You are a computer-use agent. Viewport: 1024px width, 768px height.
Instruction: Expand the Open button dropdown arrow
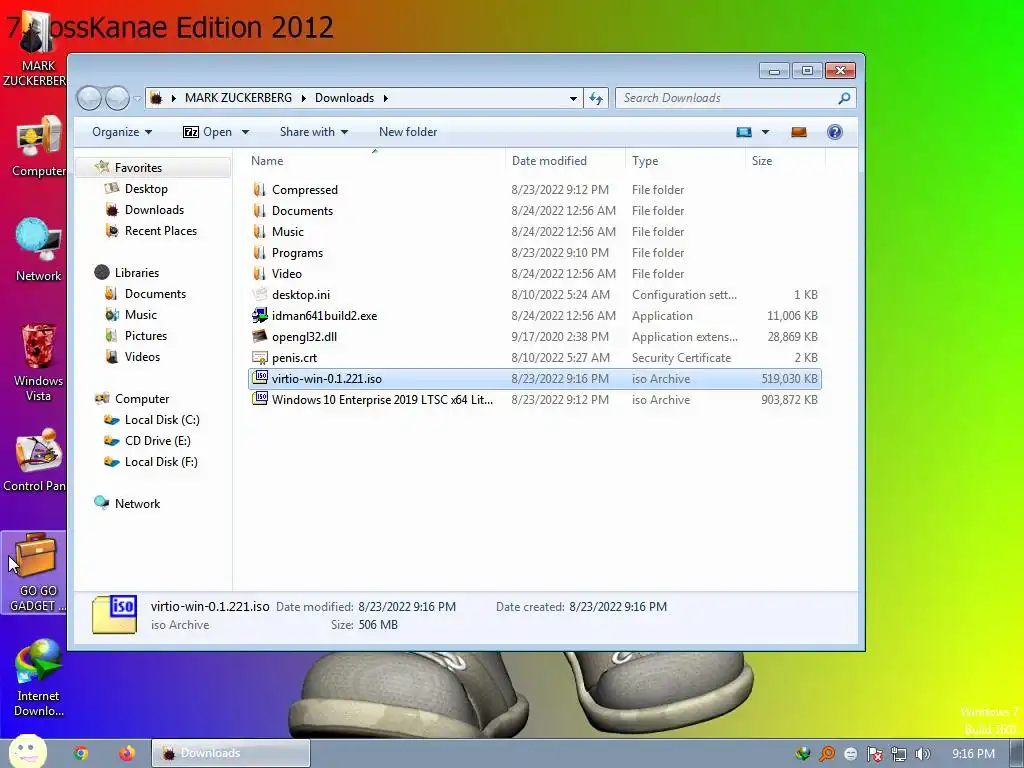[246, 132]
